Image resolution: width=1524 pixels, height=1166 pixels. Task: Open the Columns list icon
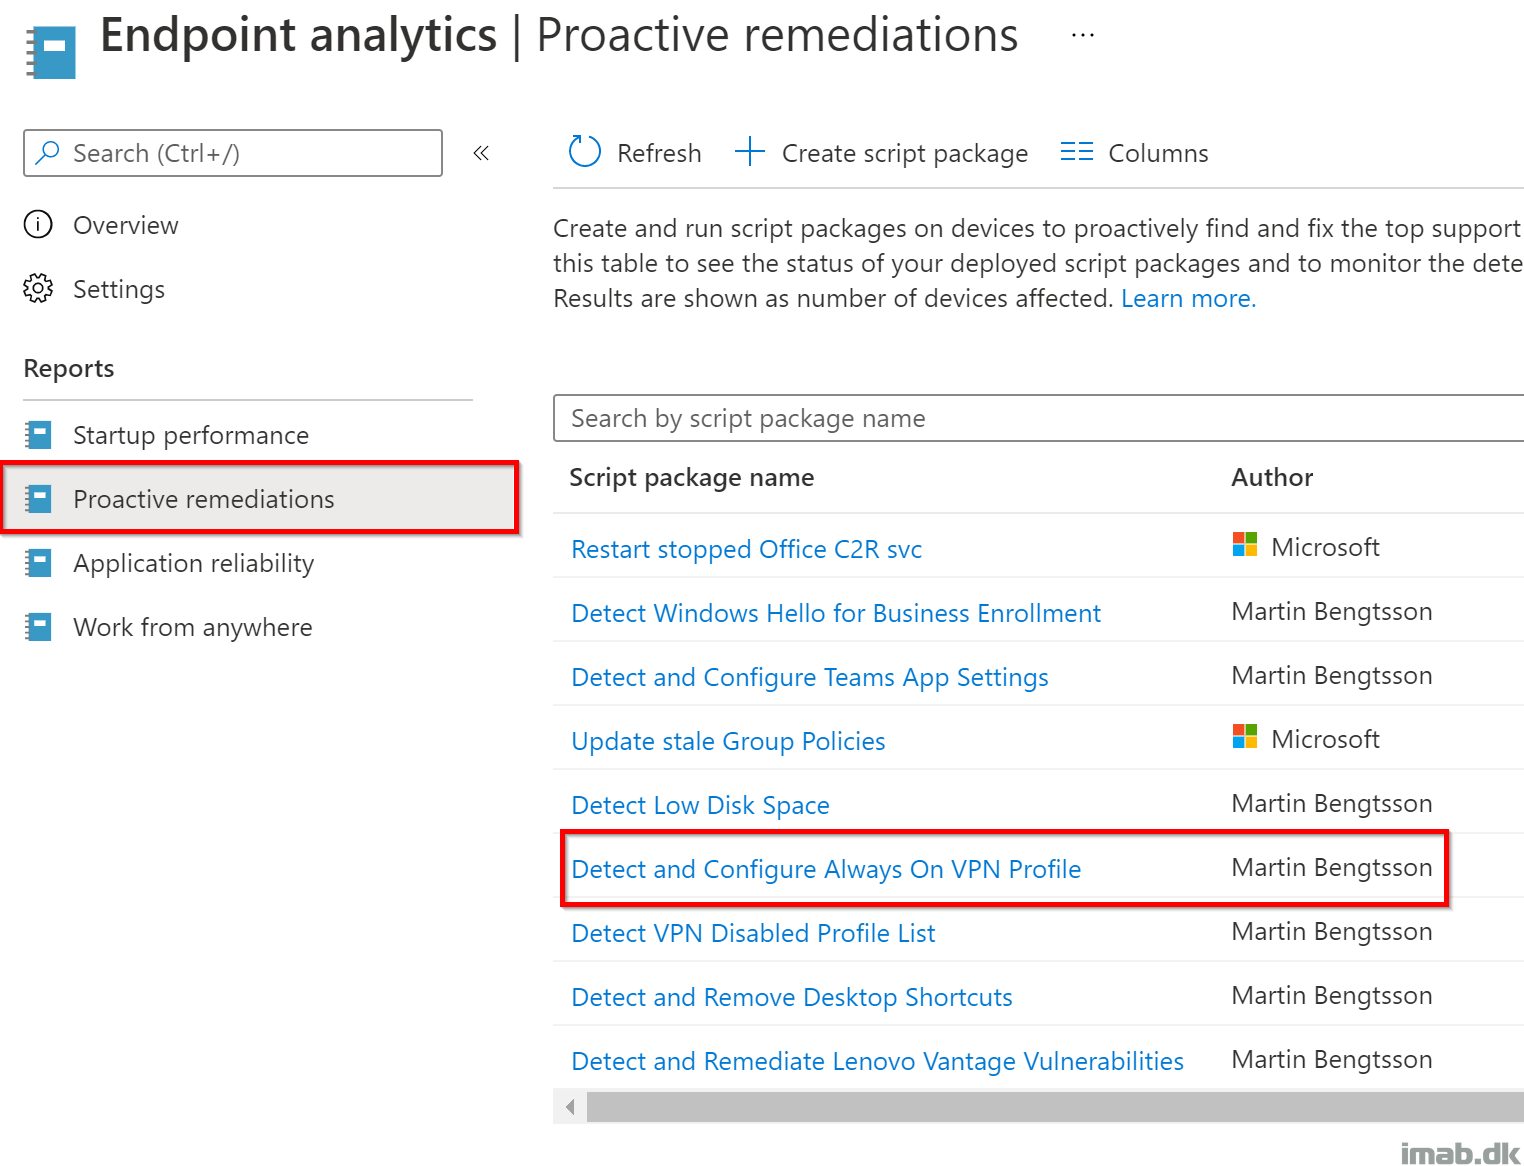point(1076,152)
